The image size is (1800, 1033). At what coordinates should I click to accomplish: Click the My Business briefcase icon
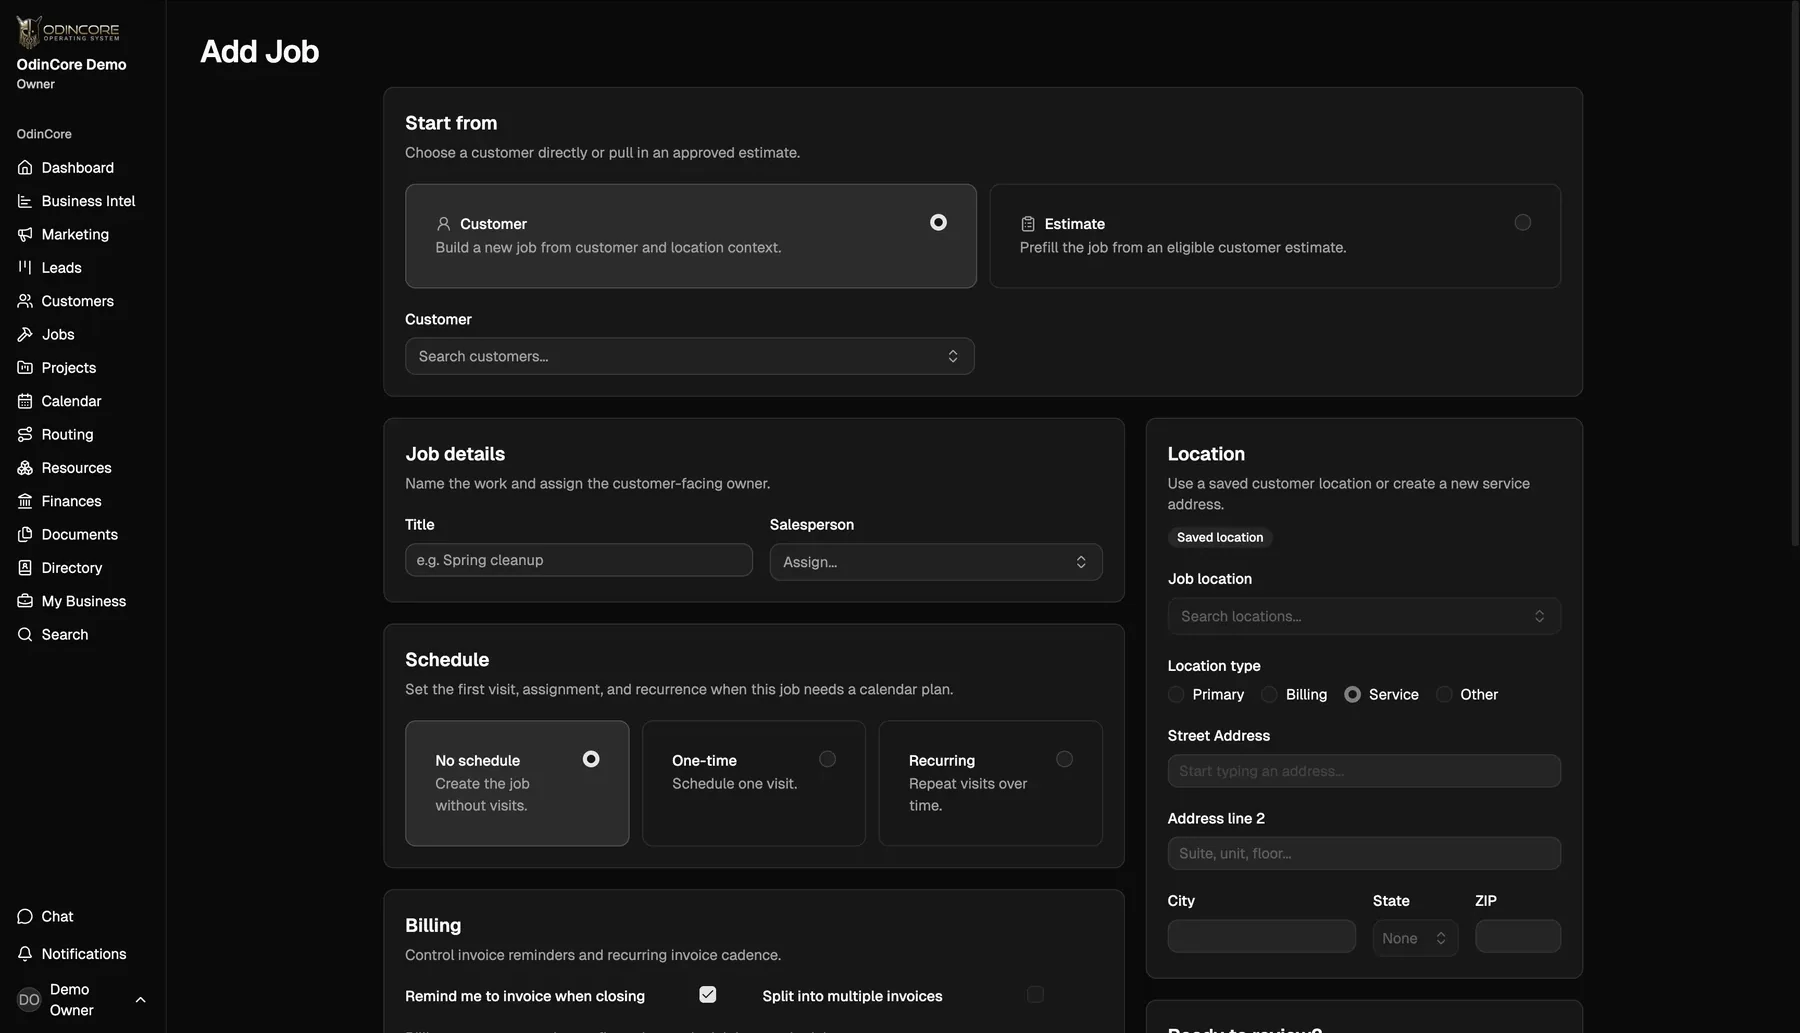click(x=25, y=601)
